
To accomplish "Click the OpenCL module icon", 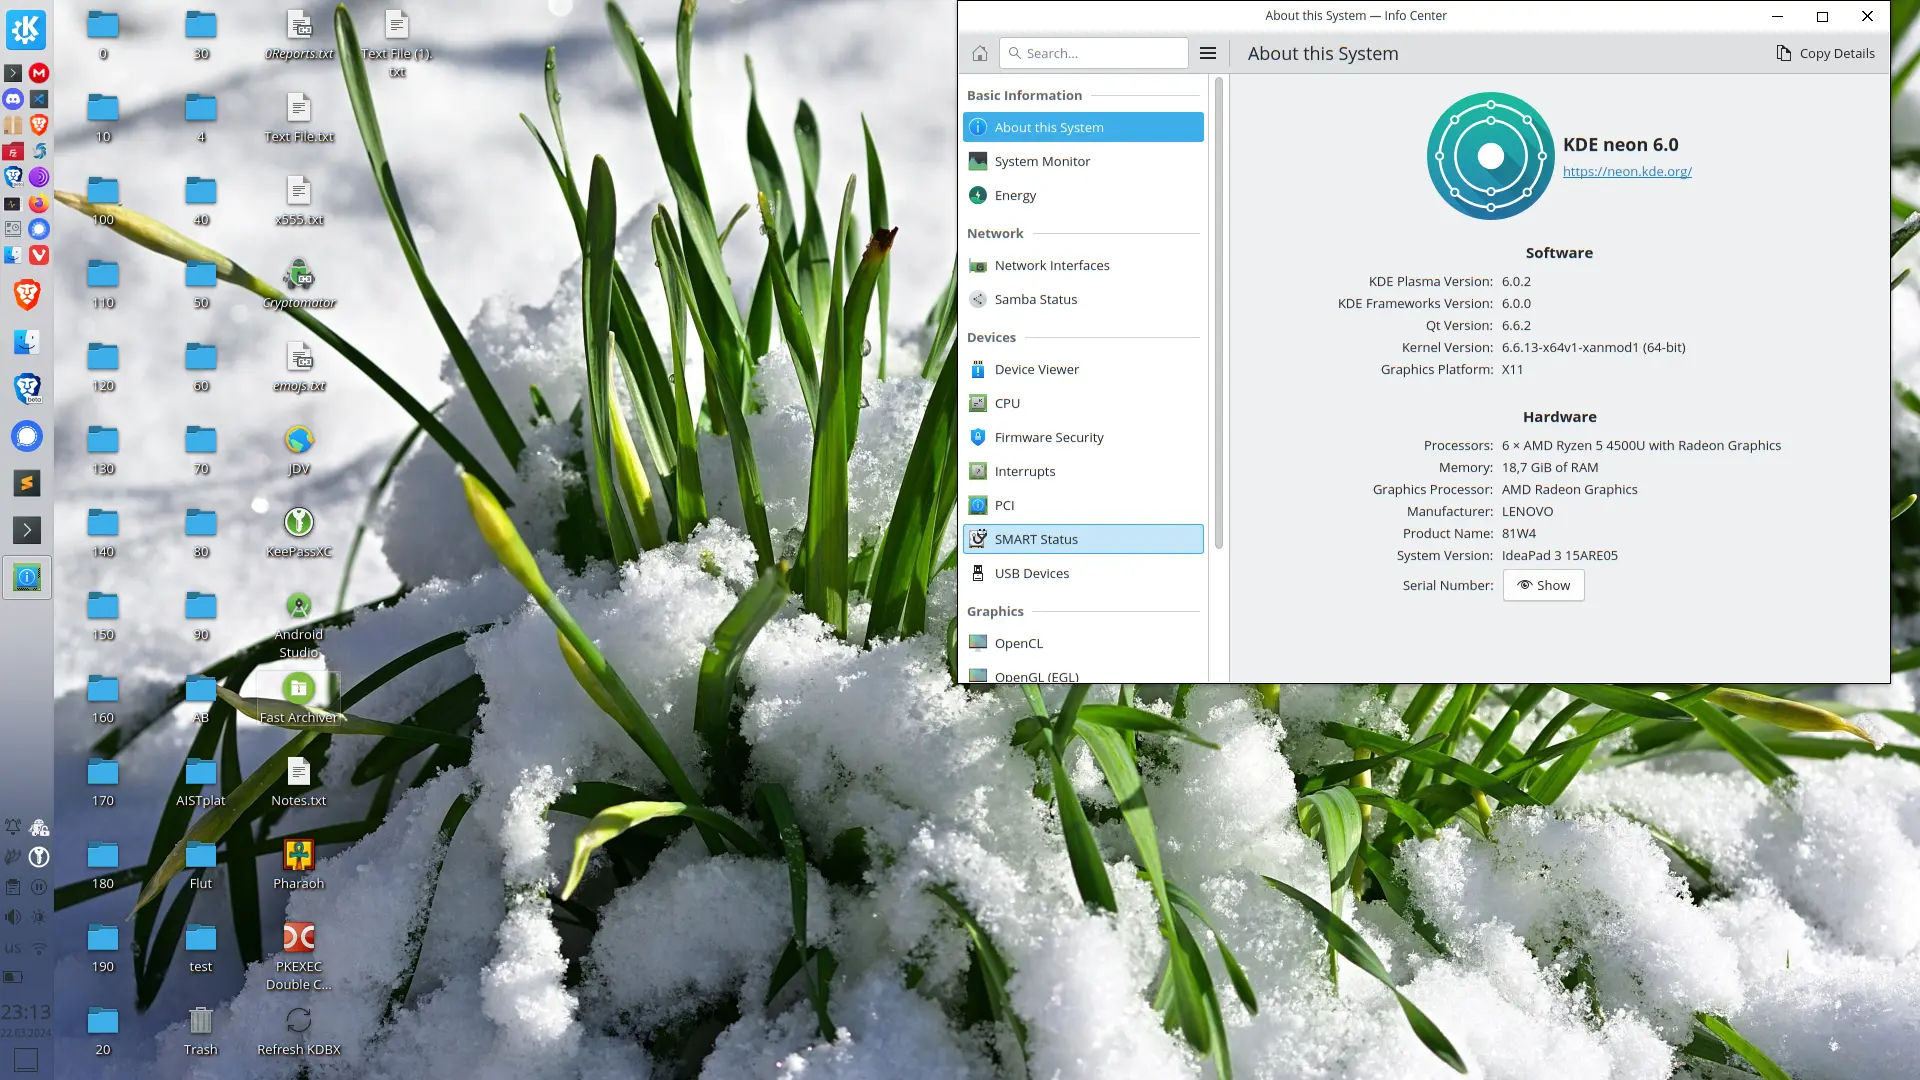I will [x=978, y=643].
